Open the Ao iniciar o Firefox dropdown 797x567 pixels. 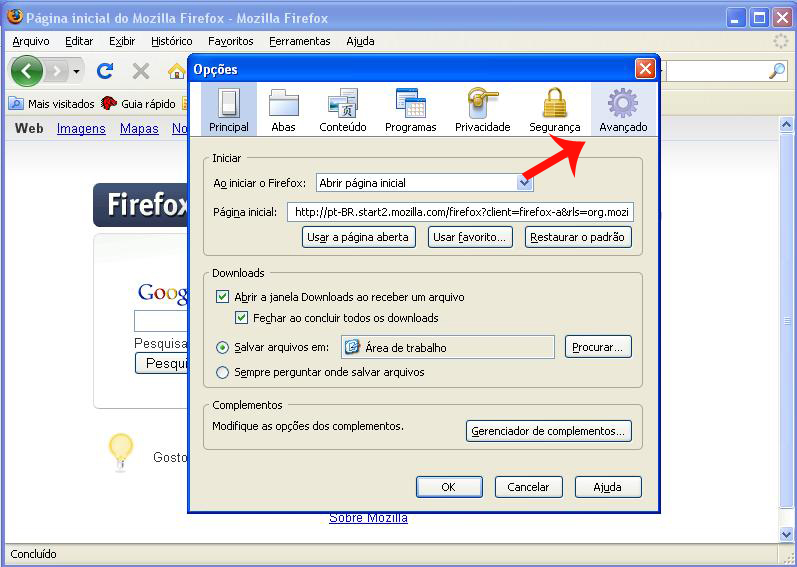424,183
